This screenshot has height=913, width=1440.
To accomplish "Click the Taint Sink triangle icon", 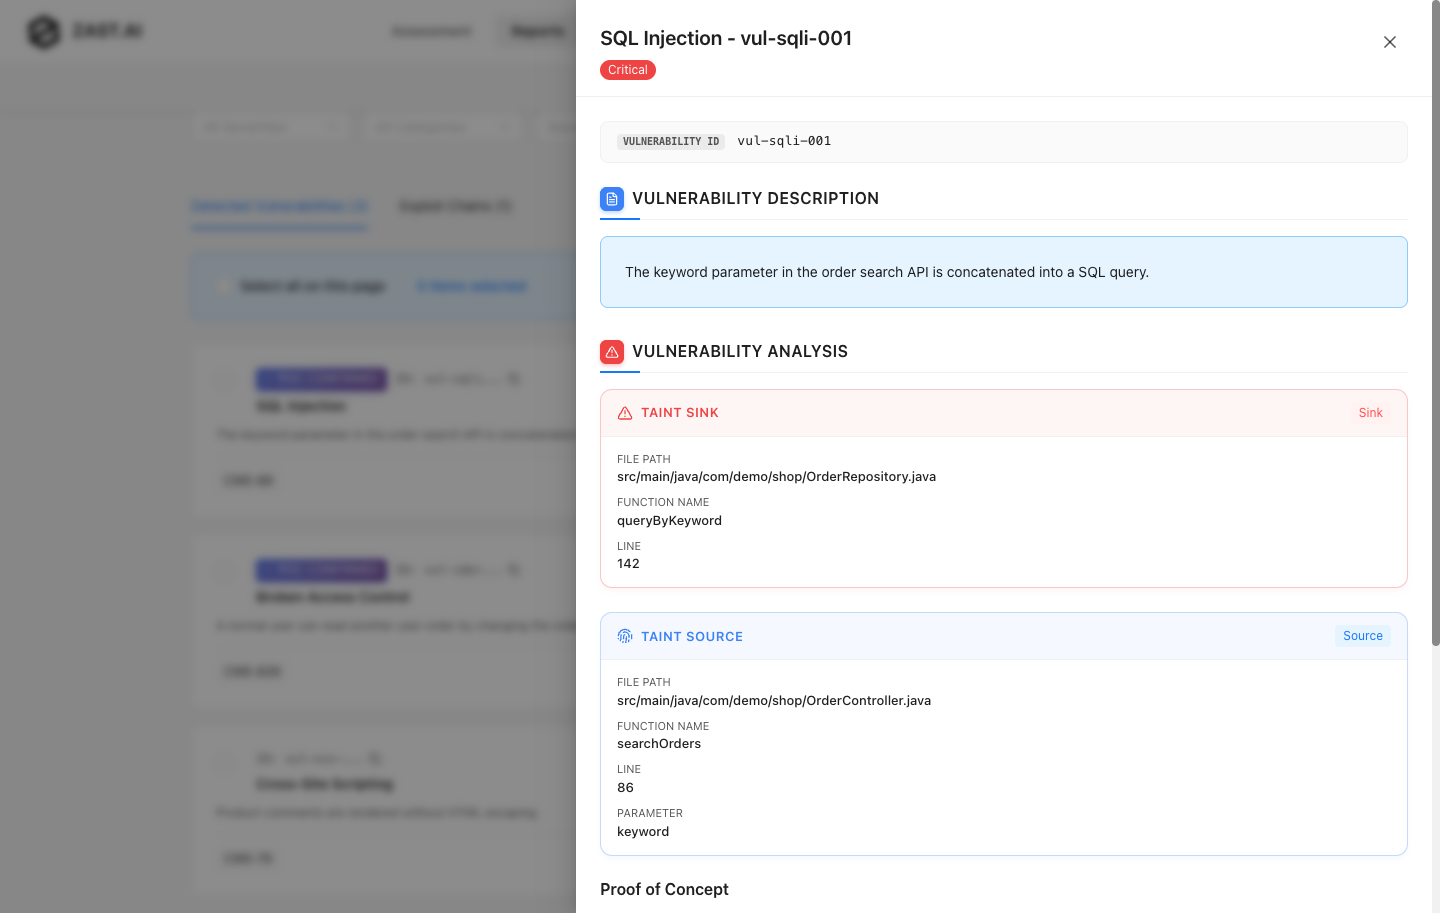I will [x=625, y=413].
